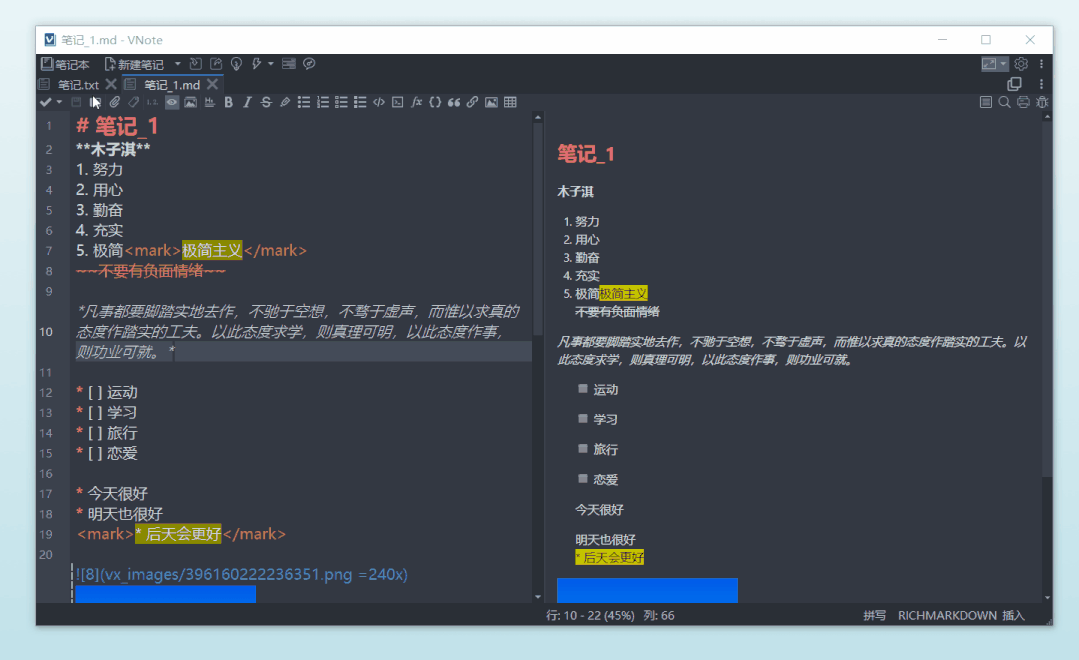Click the editor pane vertical scrollbar
Image resolution: width=1079 pixels, height=660 pixels.
pos(538,228)
